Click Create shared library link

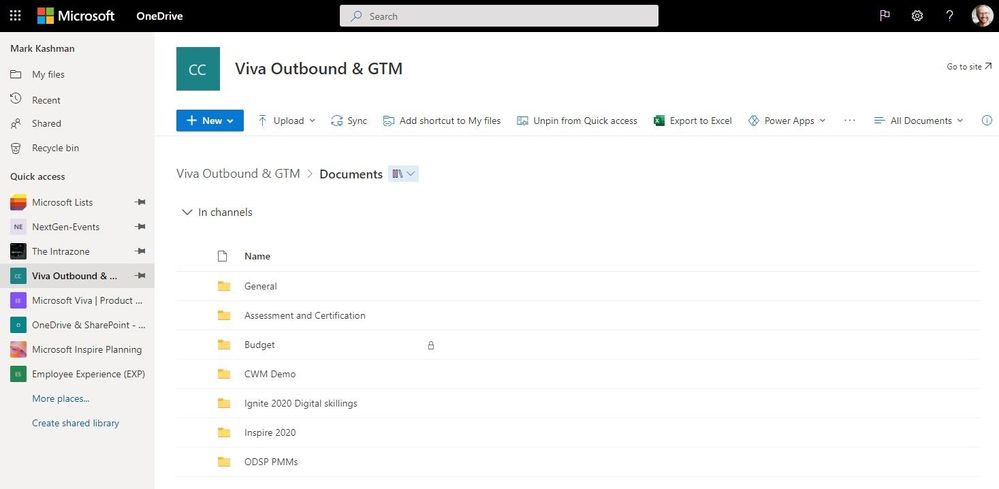click(x=75, y=423)
